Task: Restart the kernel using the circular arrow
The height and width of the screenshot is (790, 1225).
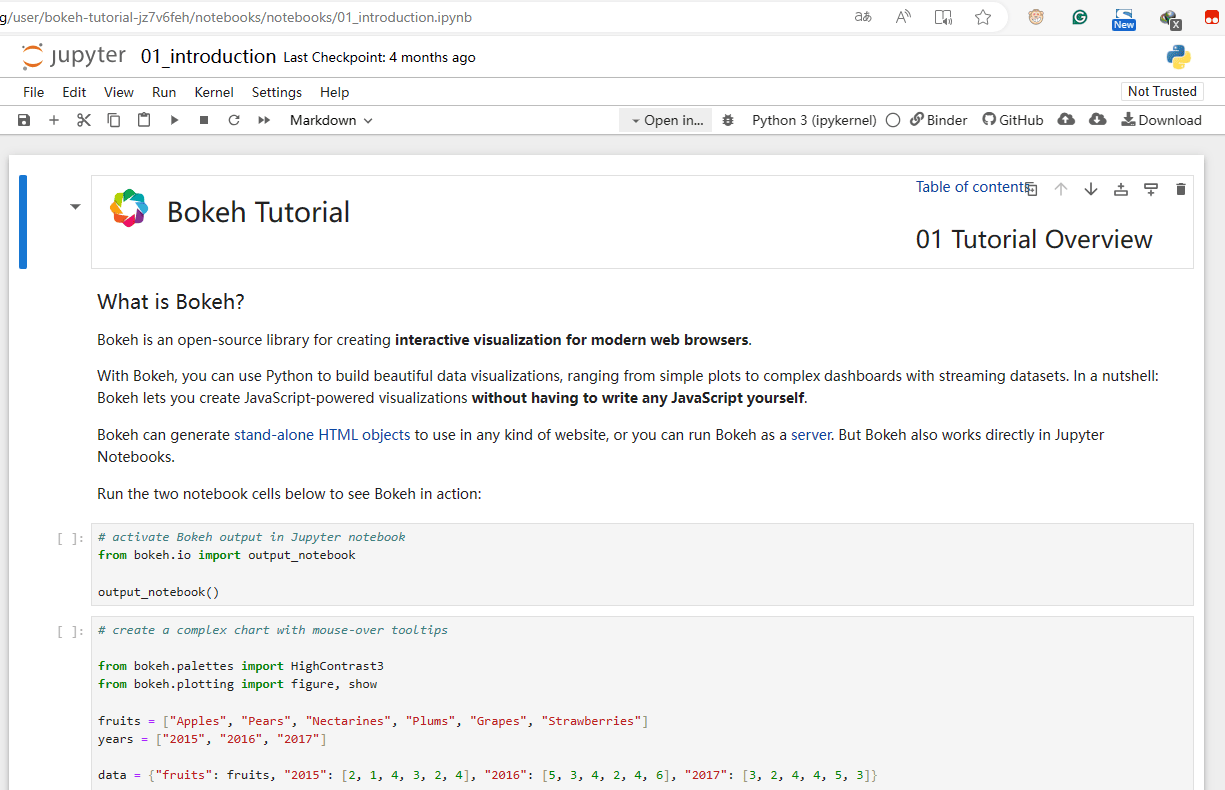Action: pos(234,120)
